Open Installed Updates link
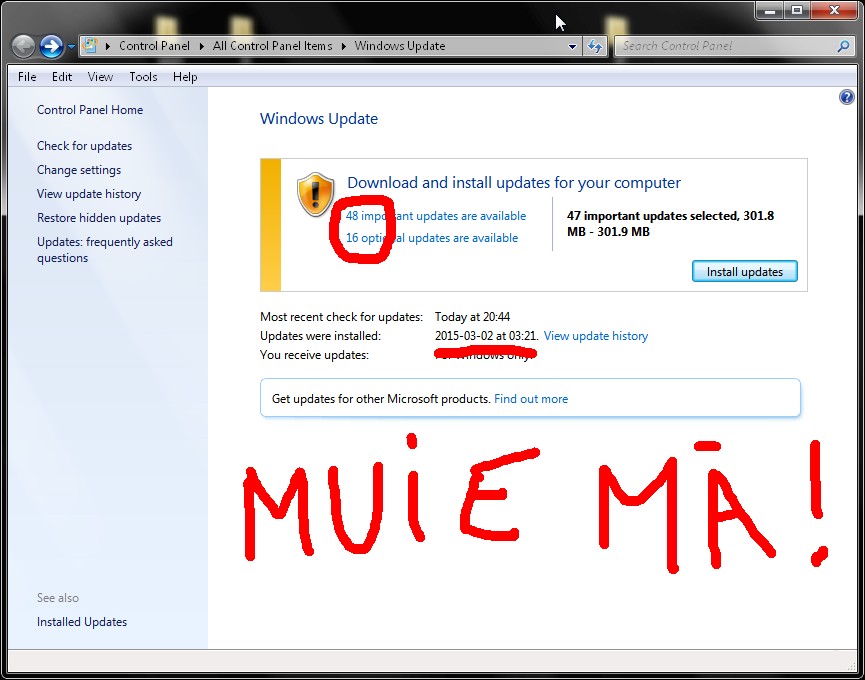The image size is (865, 680). 82,622
